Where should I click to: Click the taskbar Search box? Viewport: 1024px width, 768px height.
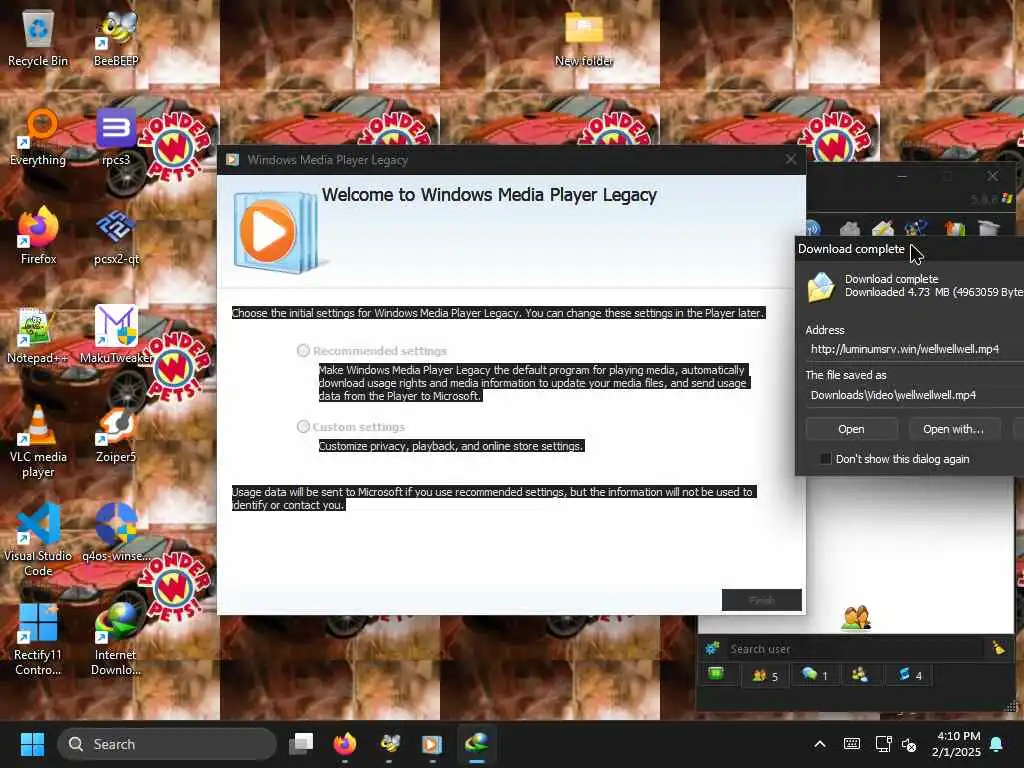(167, 744)
